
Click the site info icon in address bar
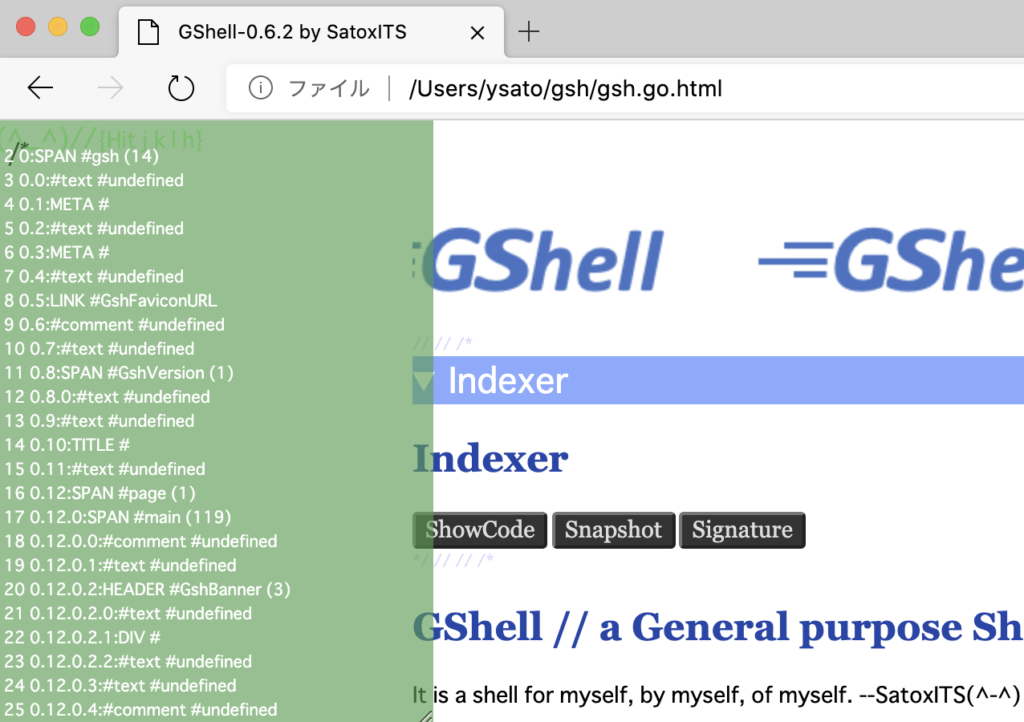click(260, 89)
